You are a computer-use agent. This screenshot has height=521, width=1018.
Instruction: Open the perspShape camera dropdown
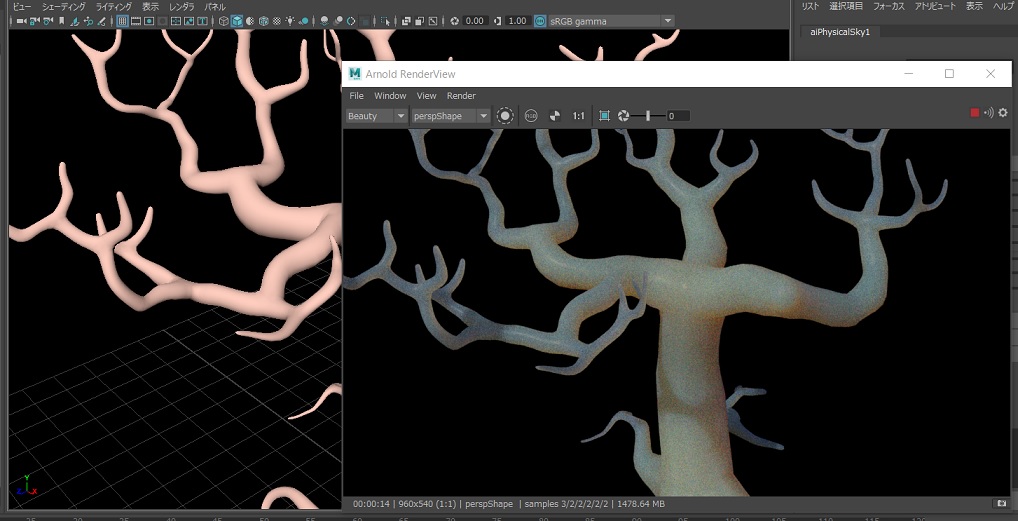pos(450,116)
